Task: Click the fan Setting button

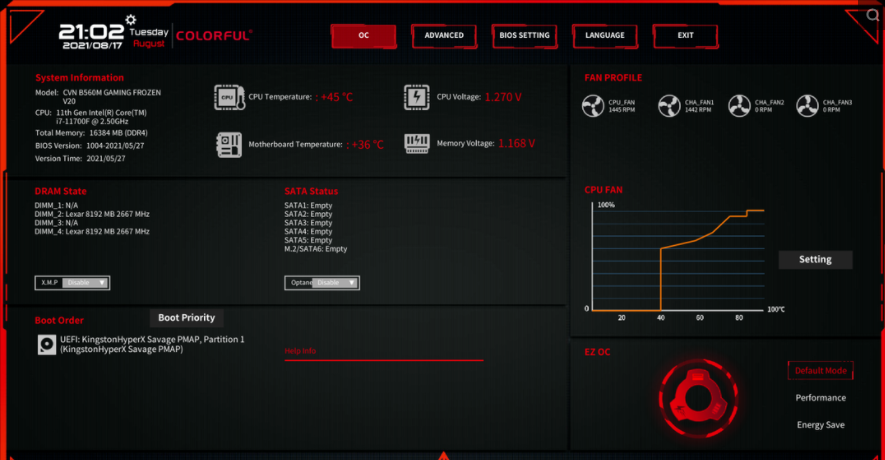Action: point(815,260)
